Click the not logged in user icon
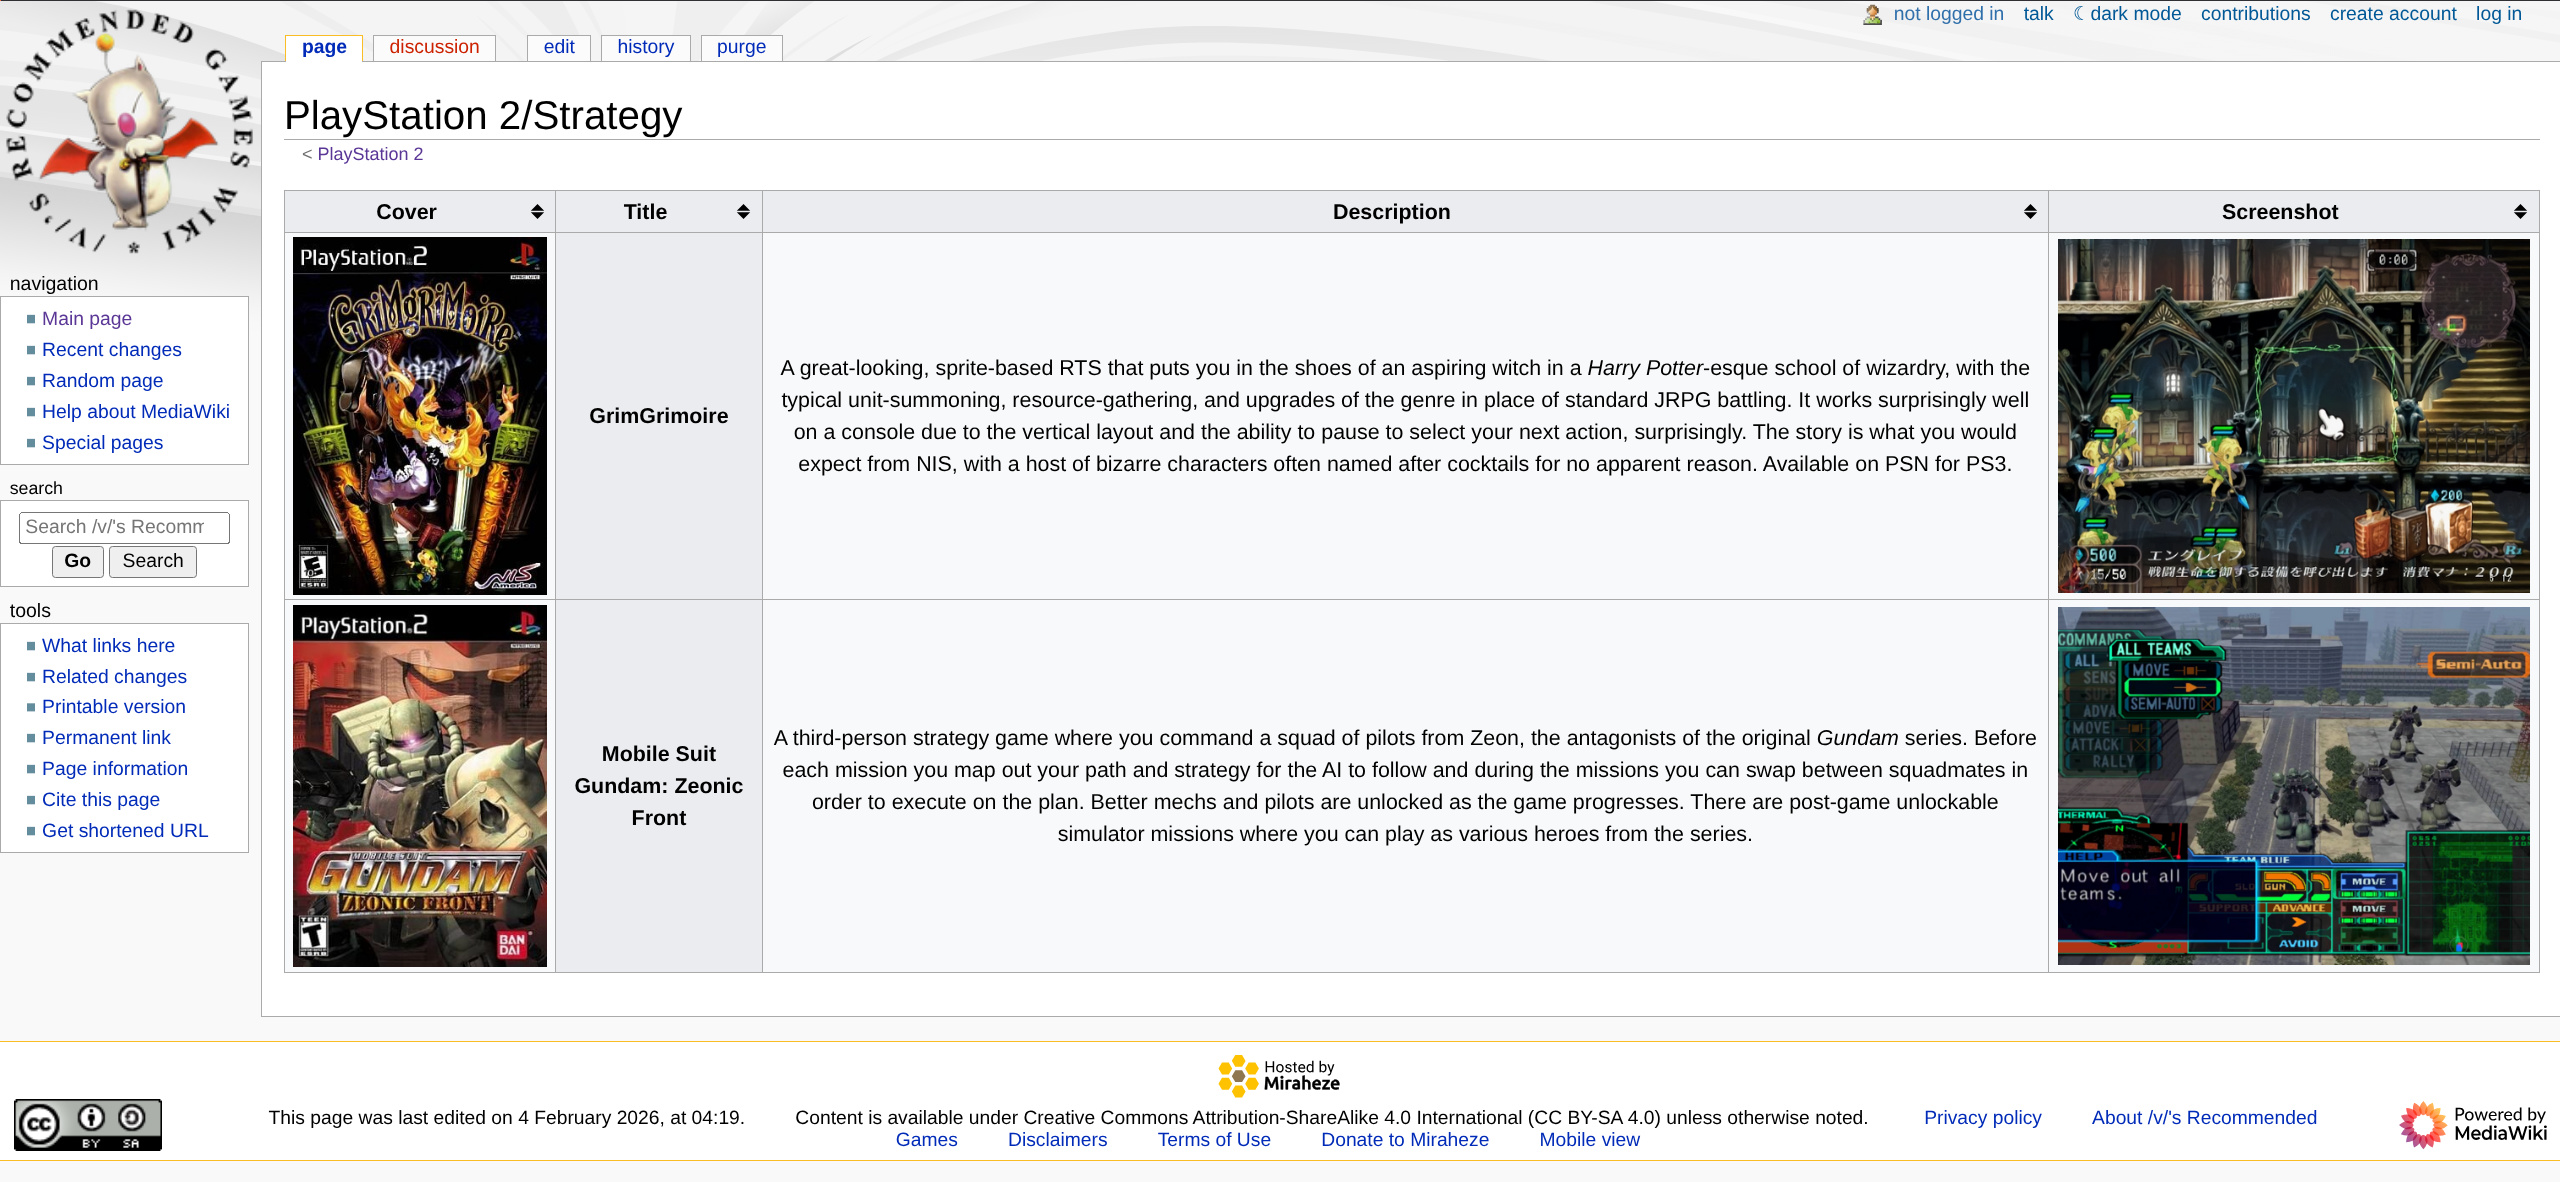This screenshot has width=2560, height=1182. [x=1872, y=14]
